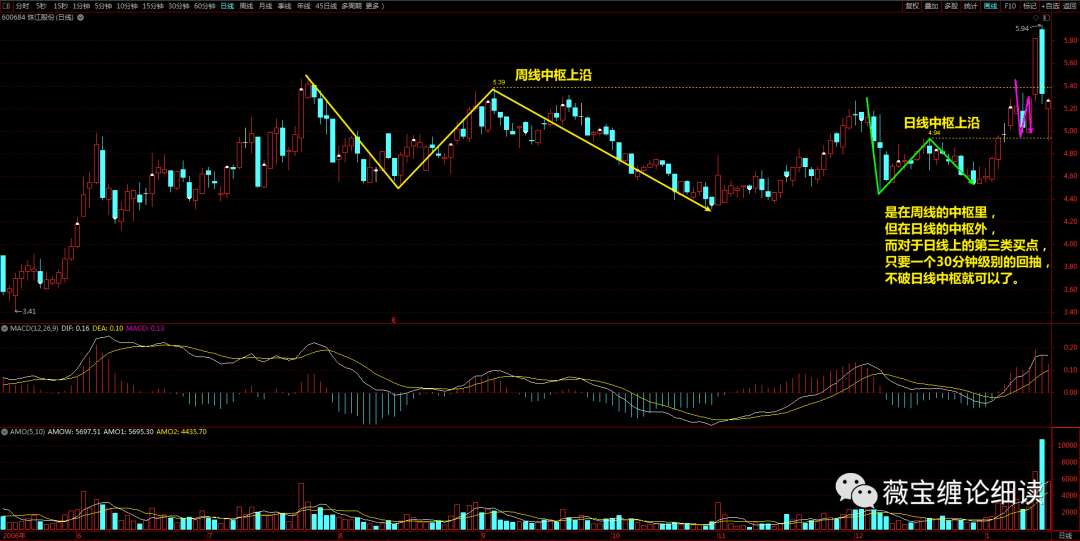The height and width of the screenshot is (541, 1080).
Task: Click the 5.39 high price label
Action: tap(499, 83)
